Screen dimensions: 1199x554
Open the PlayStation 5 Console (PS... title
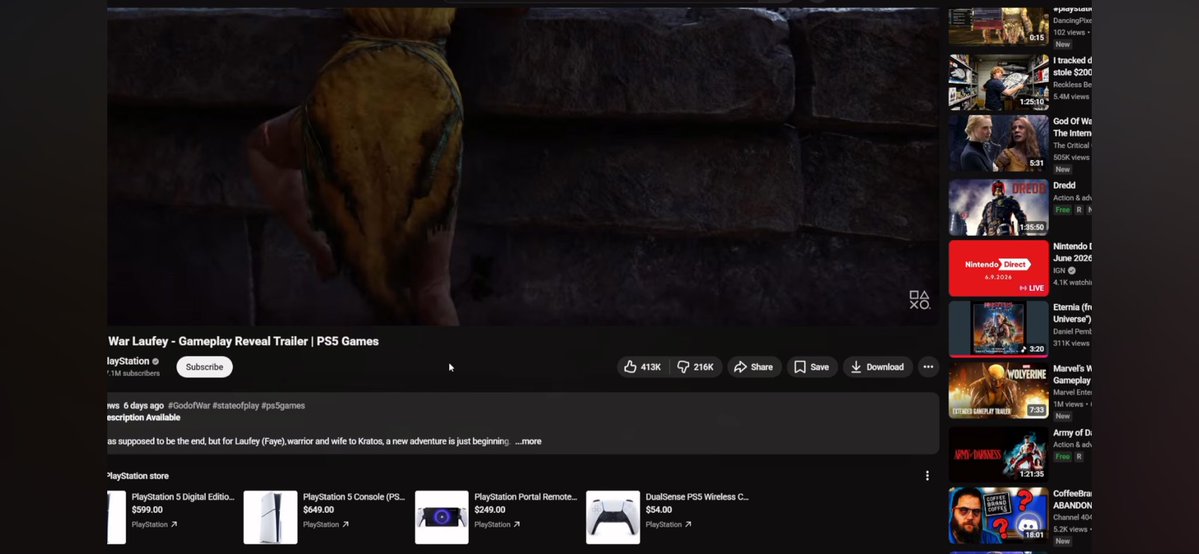[354, 497]
